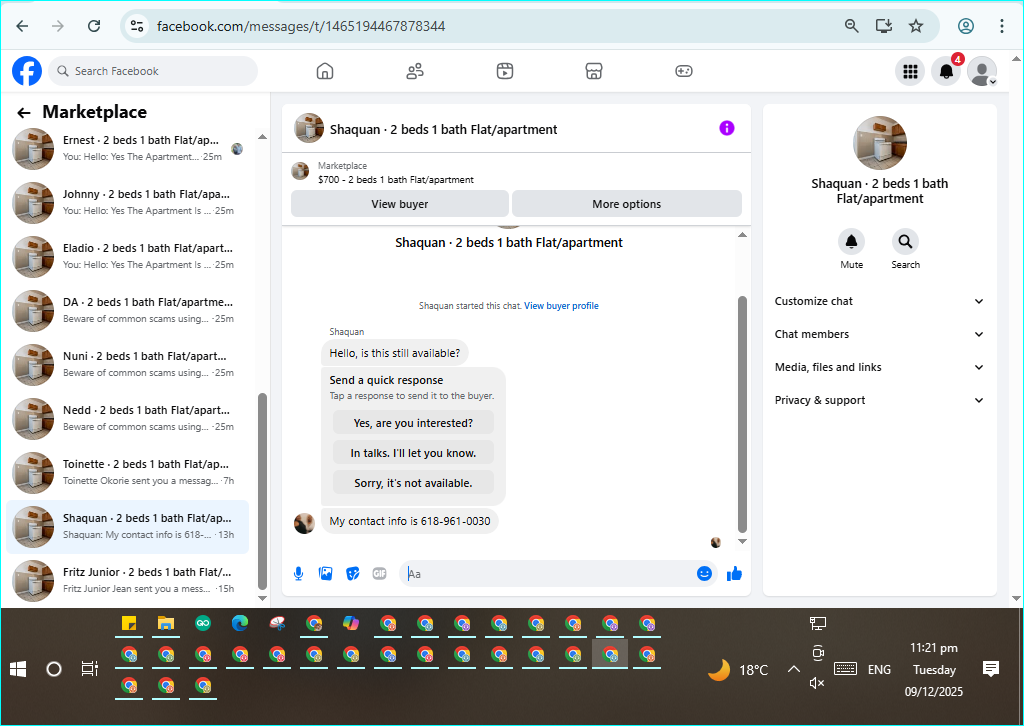The image size is (1024, 726).
Task: Open DA conversation in the chat list
Action: click(128, 311)
